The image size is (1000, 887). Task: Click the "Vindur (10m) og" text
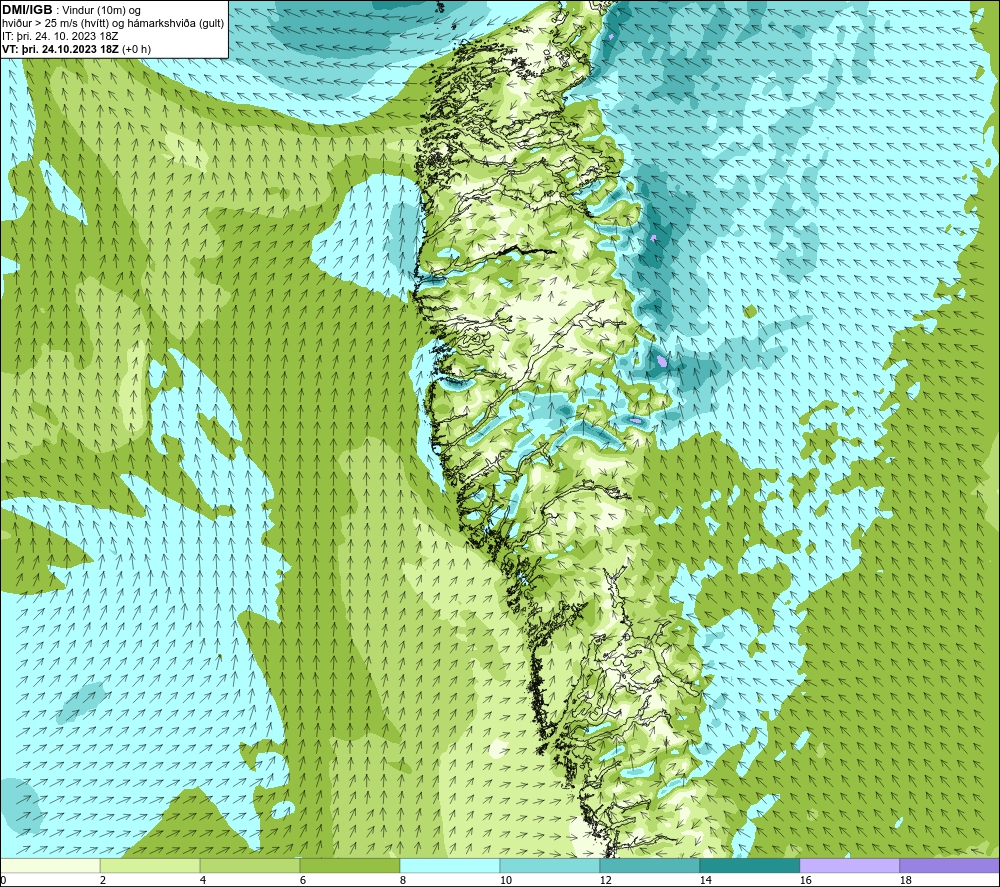pyautogui.click(x=101, y=10)
